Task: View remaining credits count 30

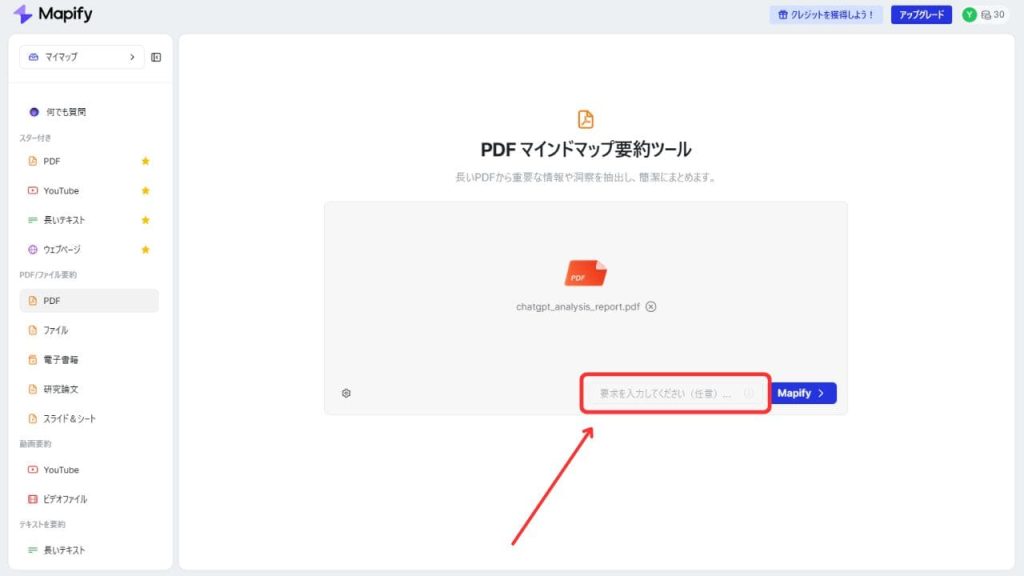Action: pyautogui.click(x=993, y=14)
